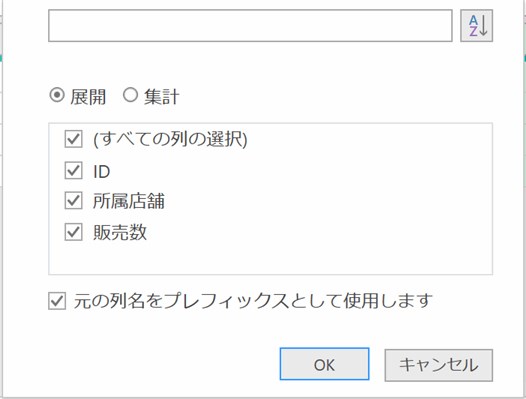Disable the 元の列名をプレフィックスとして使用します checkbox
526x399 pixels.
tap(57, 301)
